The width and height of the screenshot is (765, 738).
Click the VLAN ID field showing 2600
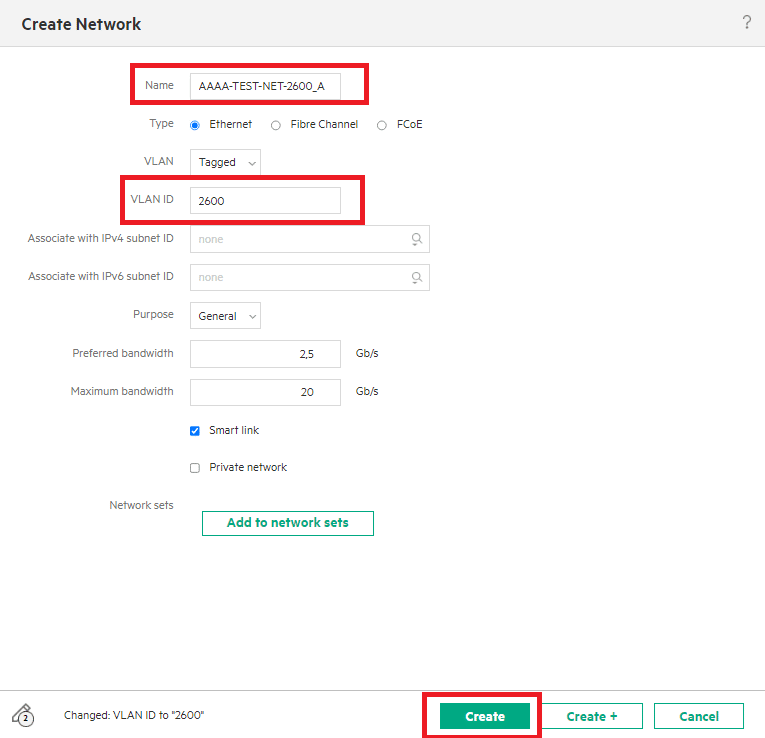click(x=265, y=200)
